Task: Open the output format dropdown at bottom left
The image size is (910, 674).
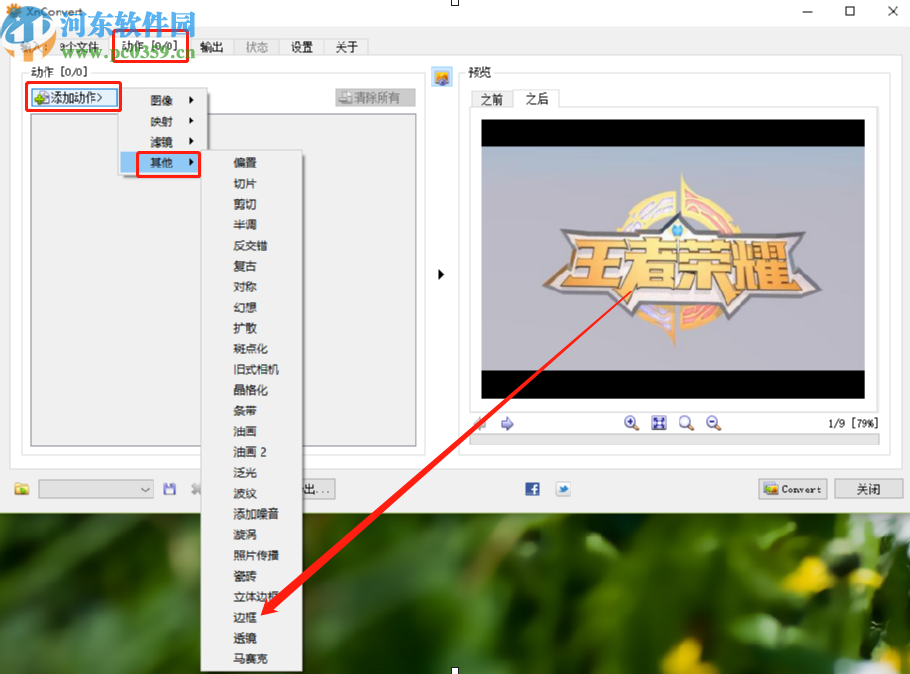Action: (95, 489)
